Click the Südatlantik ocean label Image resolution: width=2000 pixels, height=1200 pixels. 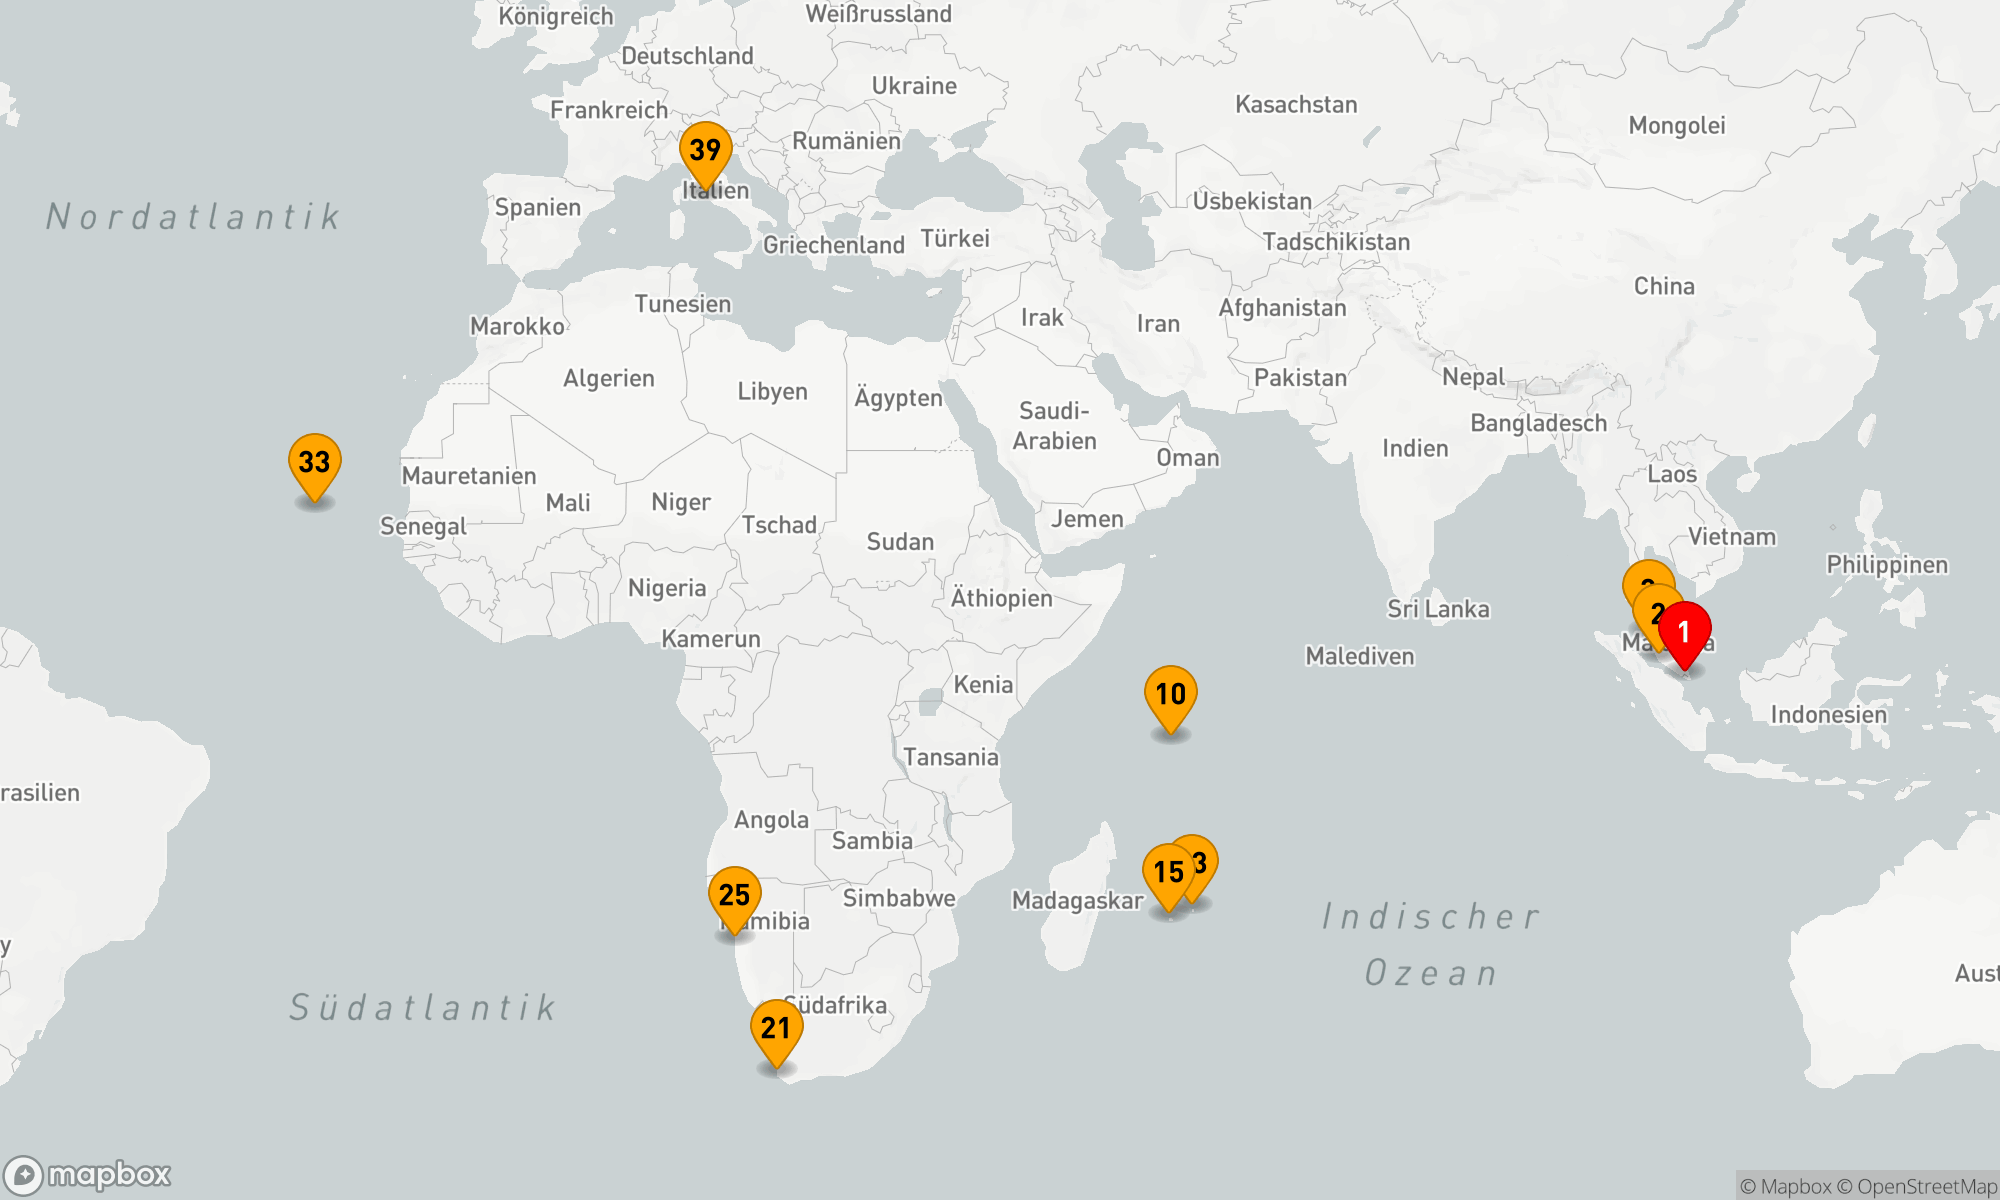tap(422, 1008)
